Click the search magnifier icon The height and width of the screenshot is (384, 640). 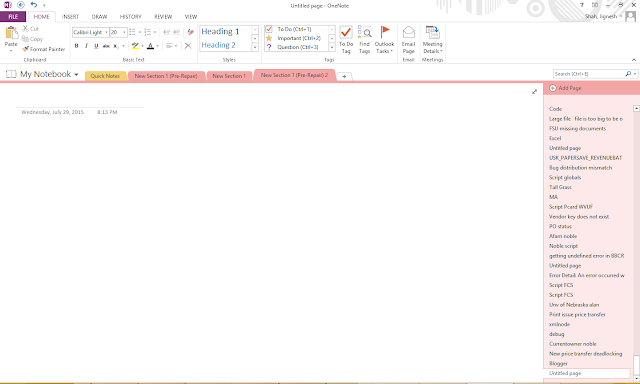click(x=628, y=74)
